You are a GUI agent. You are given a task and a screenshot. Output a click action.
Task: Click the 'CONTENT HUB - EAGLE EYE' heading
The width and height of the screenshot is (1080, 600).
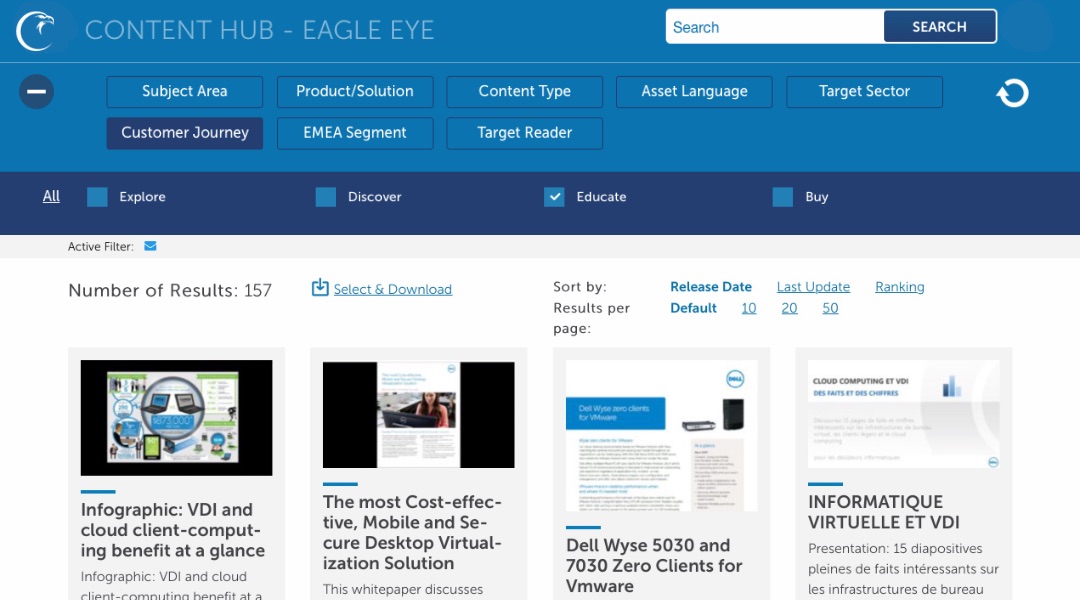point(260,30)
